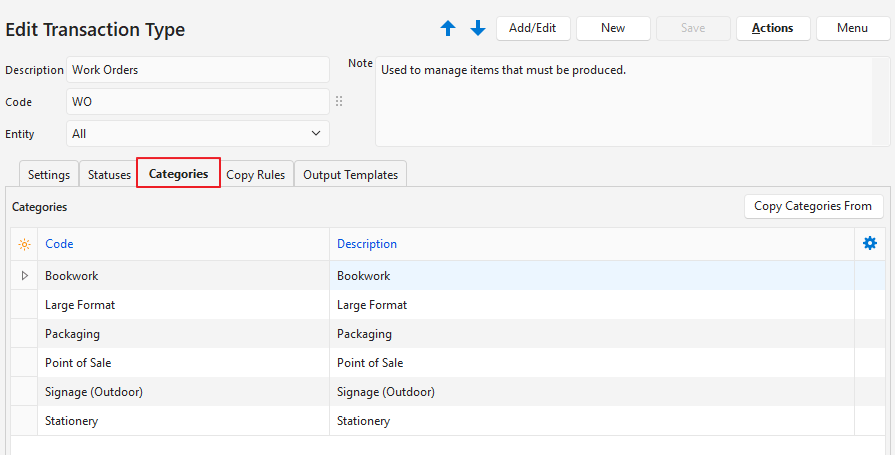Click the drag handle beside Code field

click(x=339, y=102)
